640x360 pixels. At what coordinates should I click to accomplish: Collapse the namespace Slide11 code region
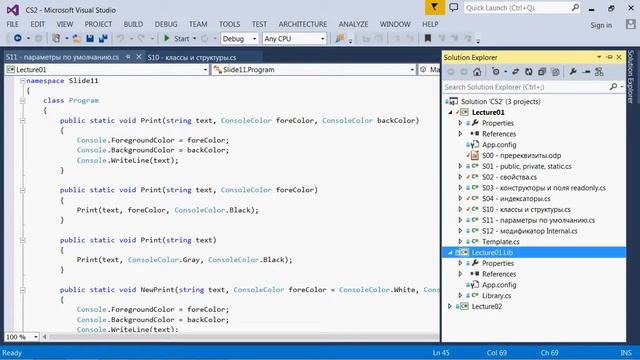[22, 81]
